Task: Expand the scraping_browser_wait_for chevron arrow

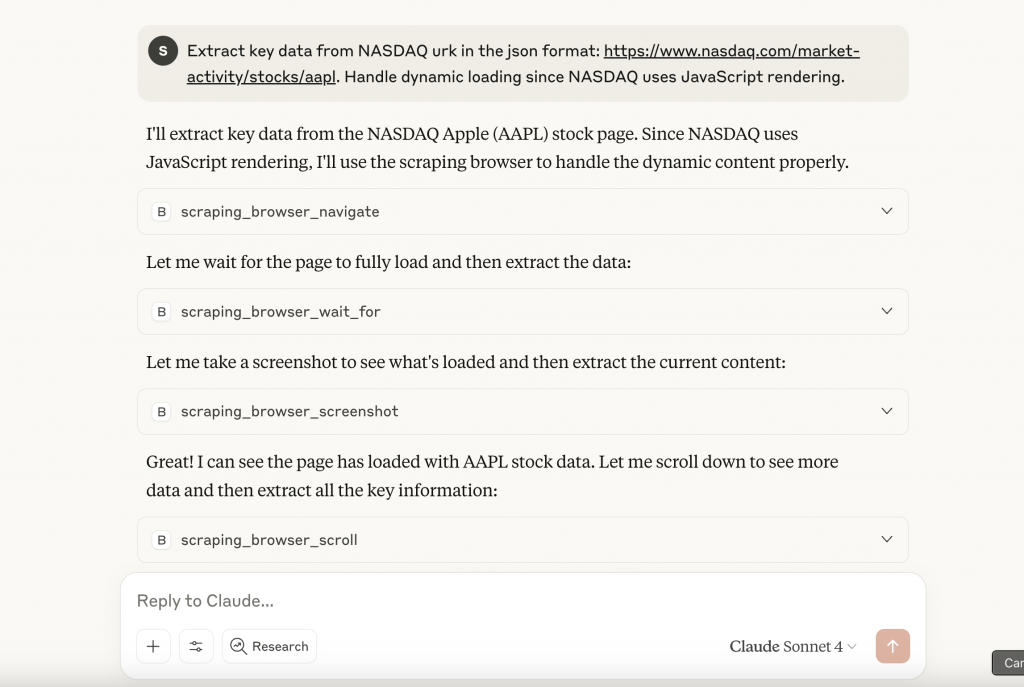Action: (886, 311)
